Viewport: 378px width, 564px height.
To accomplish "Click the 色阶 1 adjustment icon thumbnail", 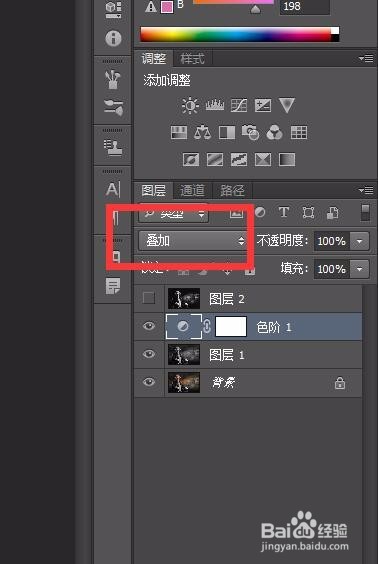I will (x=183, y=326).
